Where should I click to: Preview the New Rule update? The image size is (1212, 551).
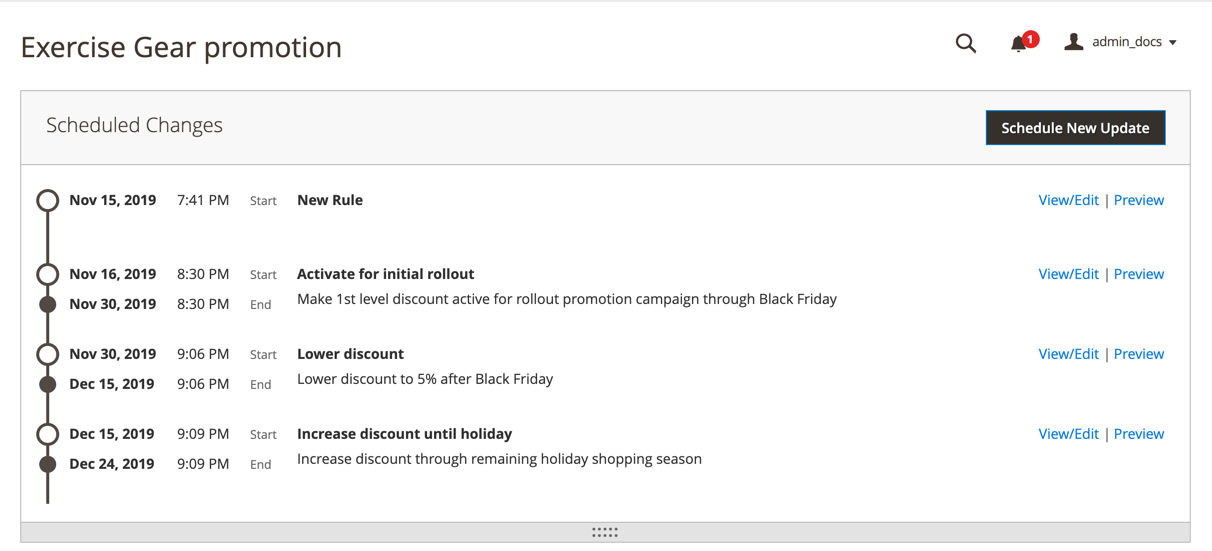[1138, 200]
